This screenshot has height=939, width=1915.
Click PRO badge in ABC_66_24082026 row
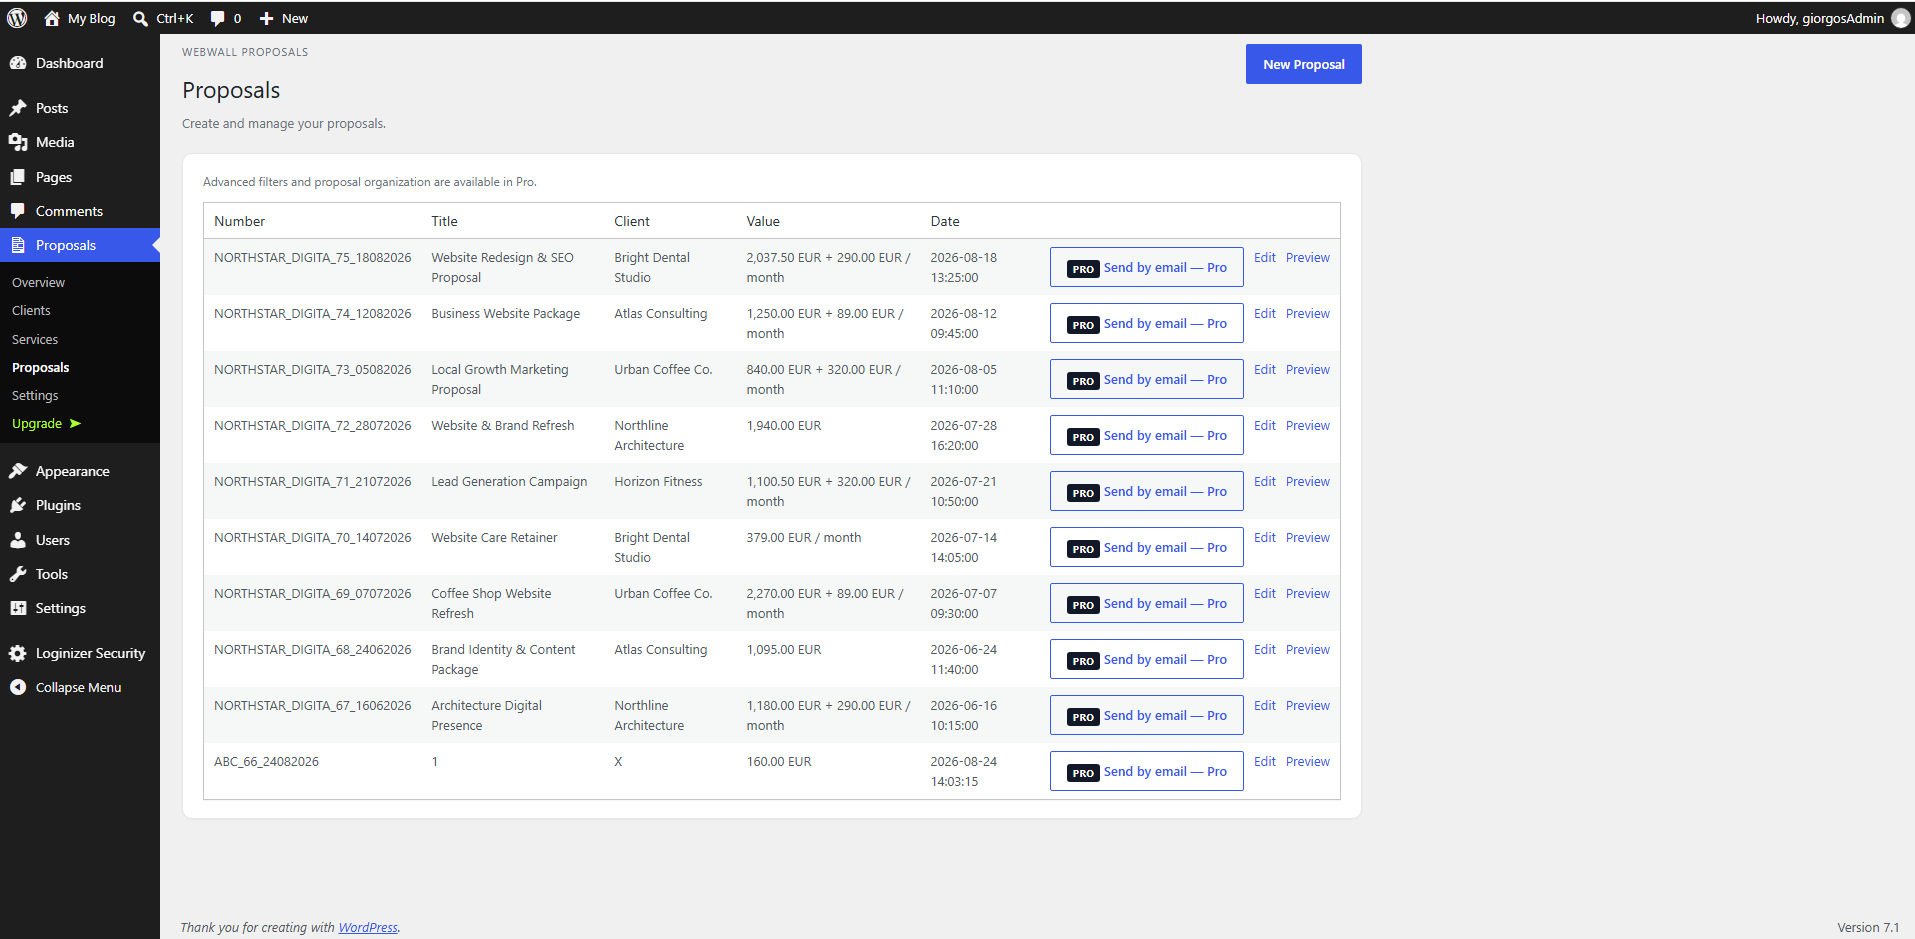pyautogui.click(x=1083, y=773)
